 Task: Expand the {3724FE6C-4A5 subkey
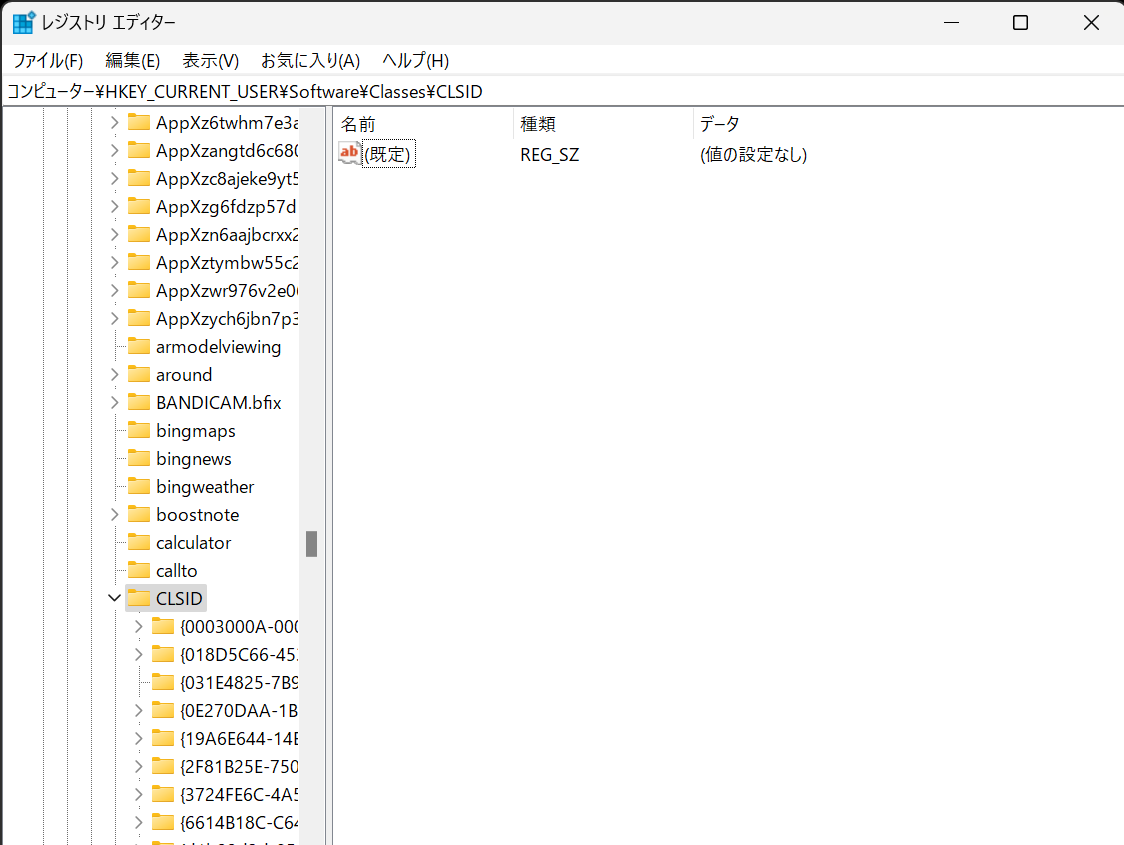pyautogui.click(x=139, y=794)
